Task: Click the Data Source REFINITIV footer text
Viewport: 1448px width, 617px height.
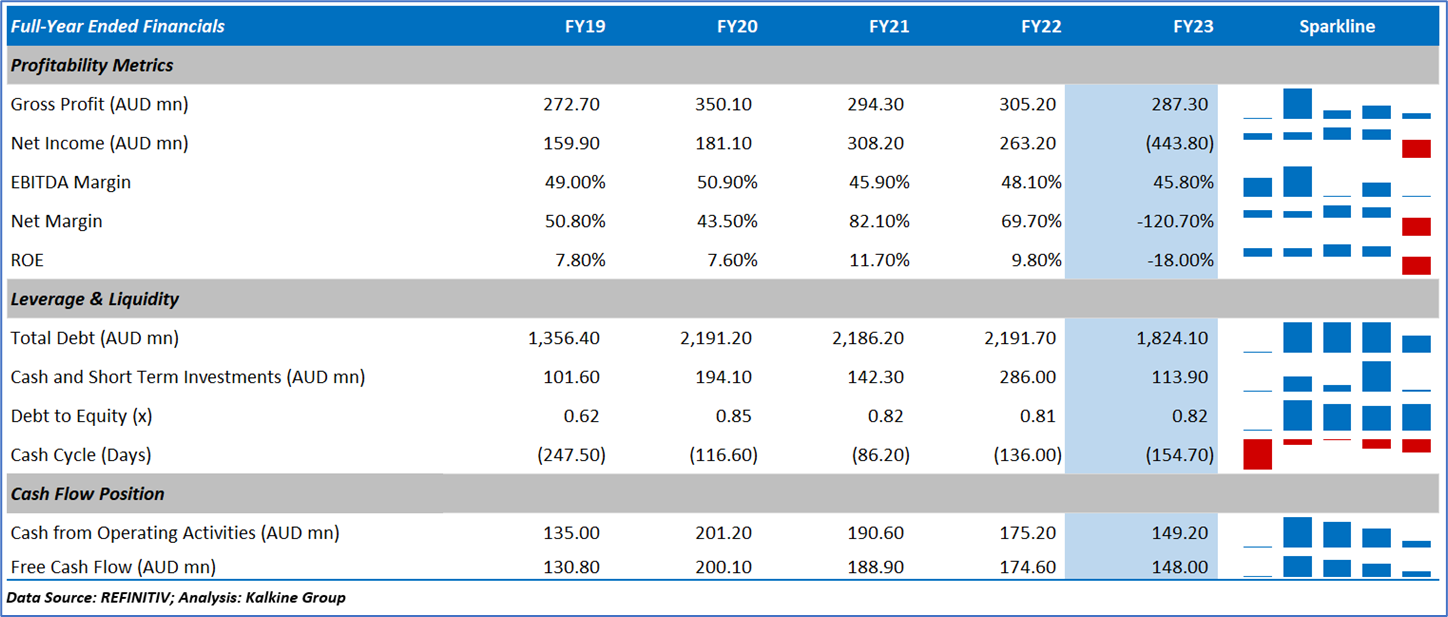Action: [176, 598]
